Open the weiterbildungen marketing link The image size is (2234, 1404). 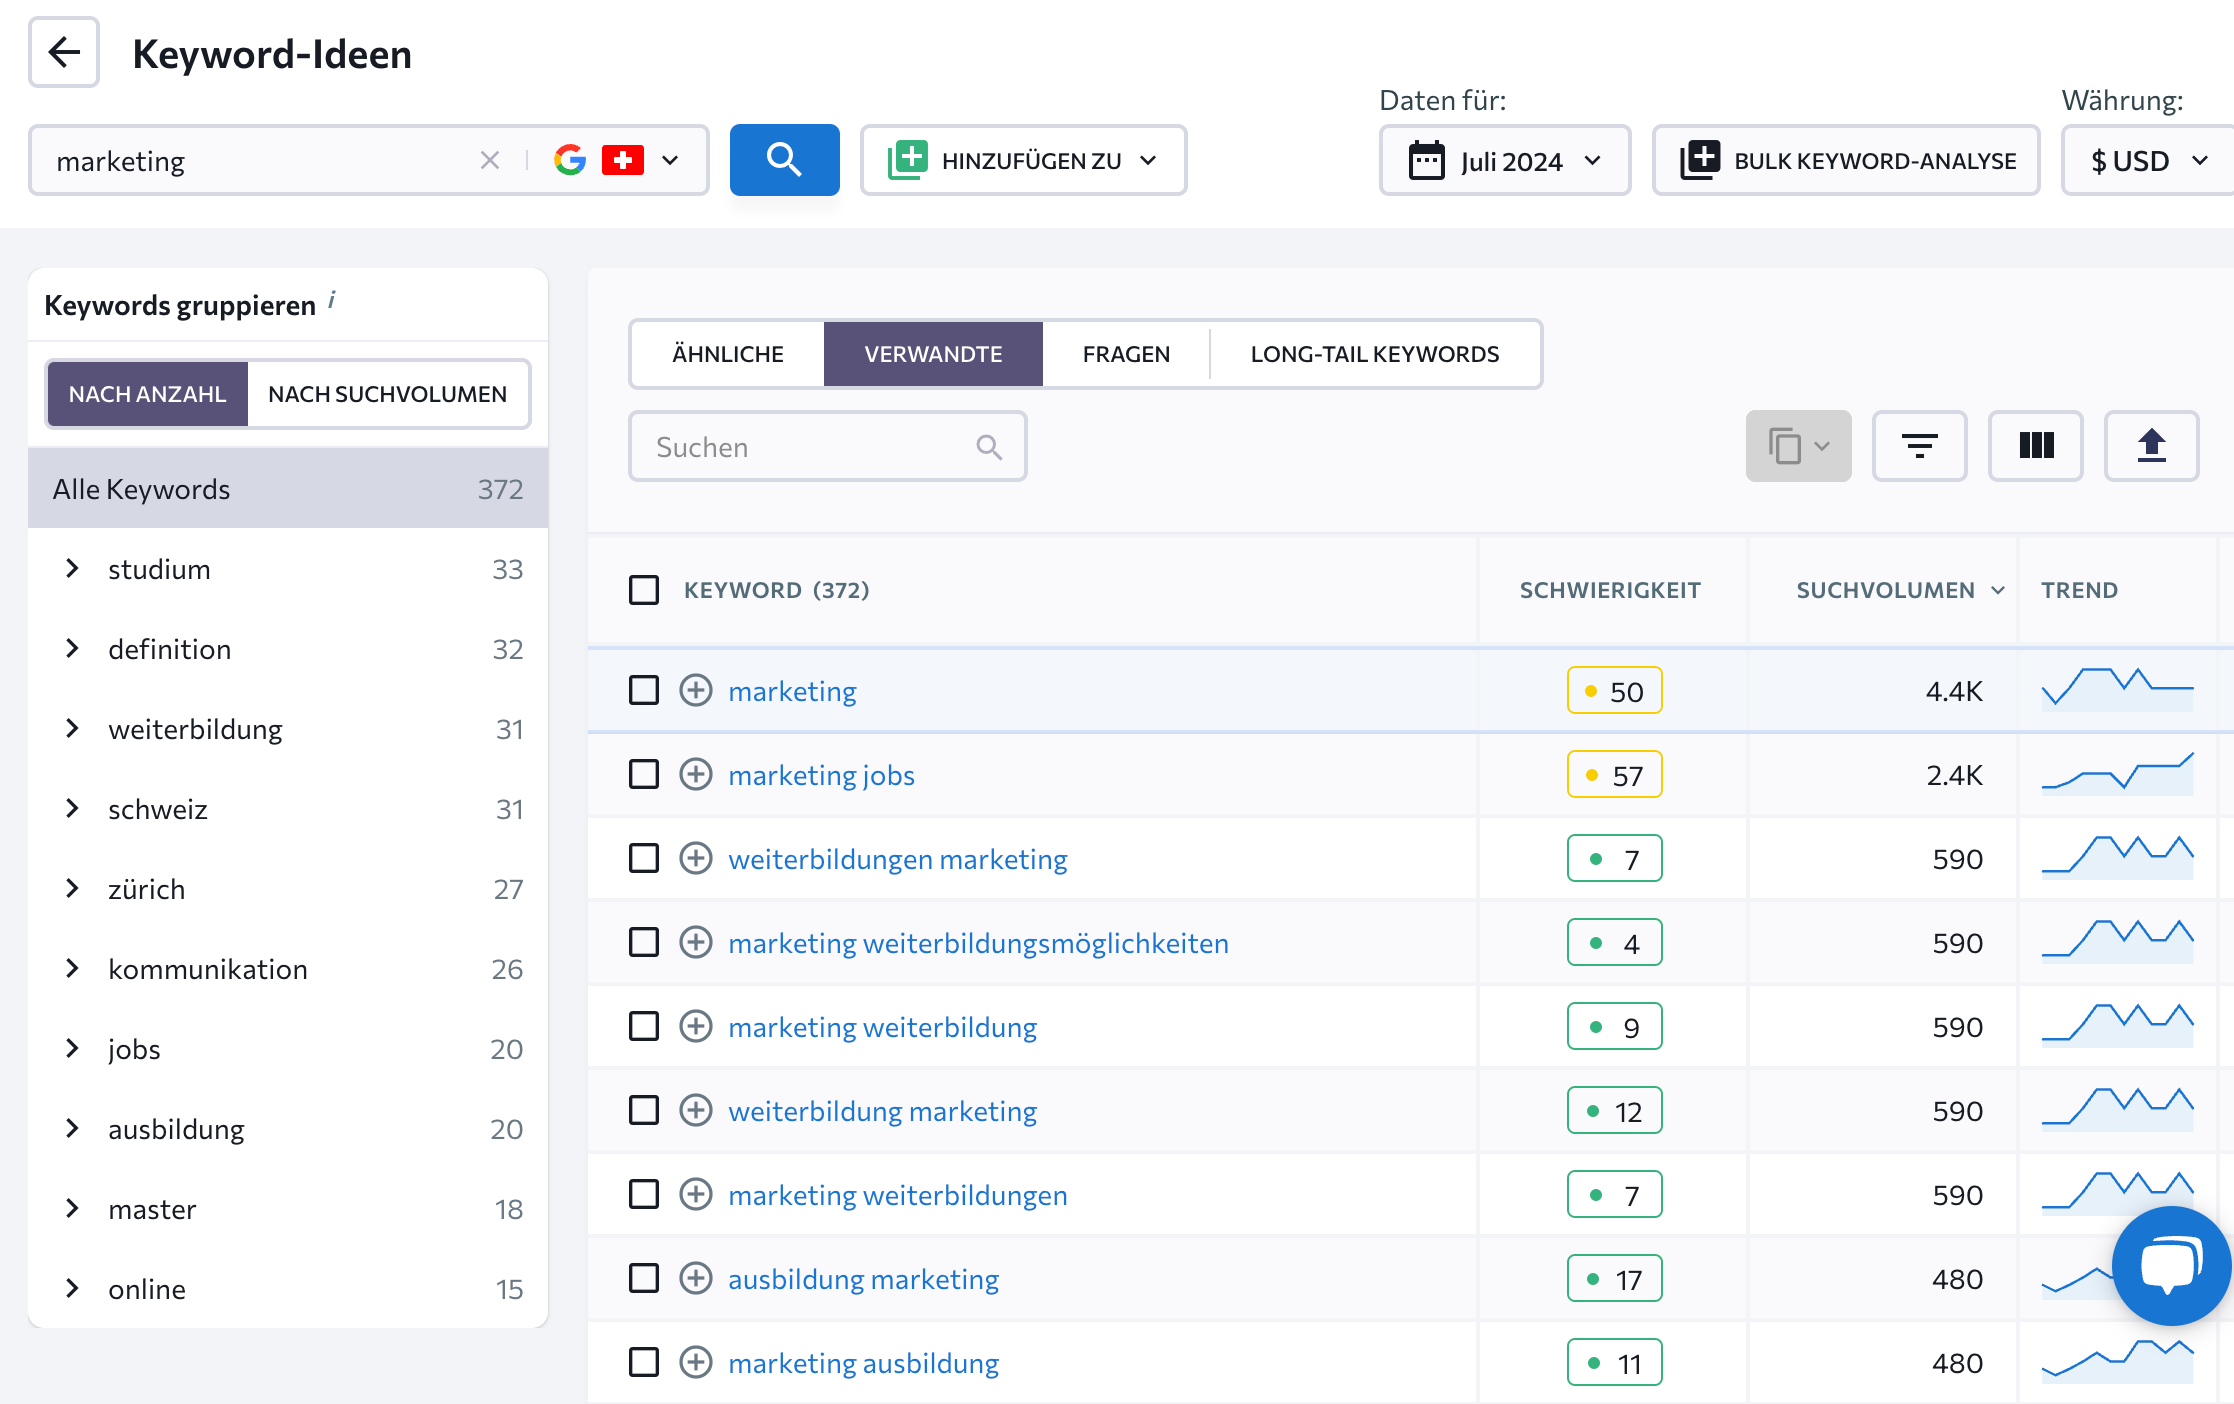(898, 859)
